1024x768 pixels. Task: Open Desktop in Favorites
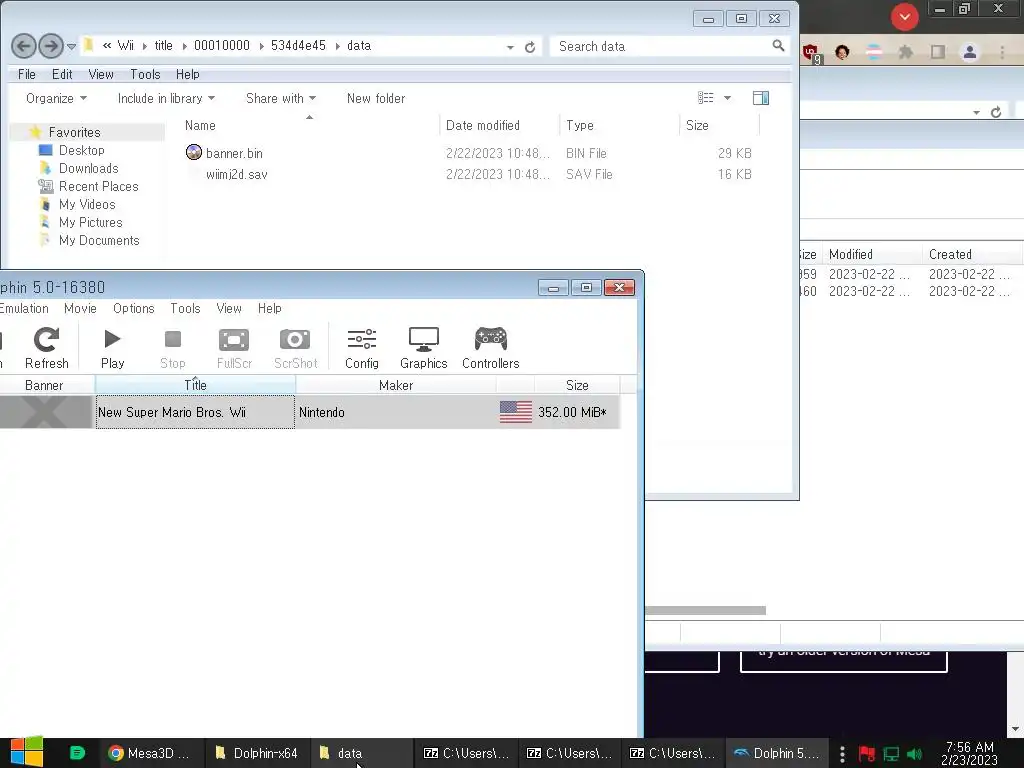tap(82, 150)
